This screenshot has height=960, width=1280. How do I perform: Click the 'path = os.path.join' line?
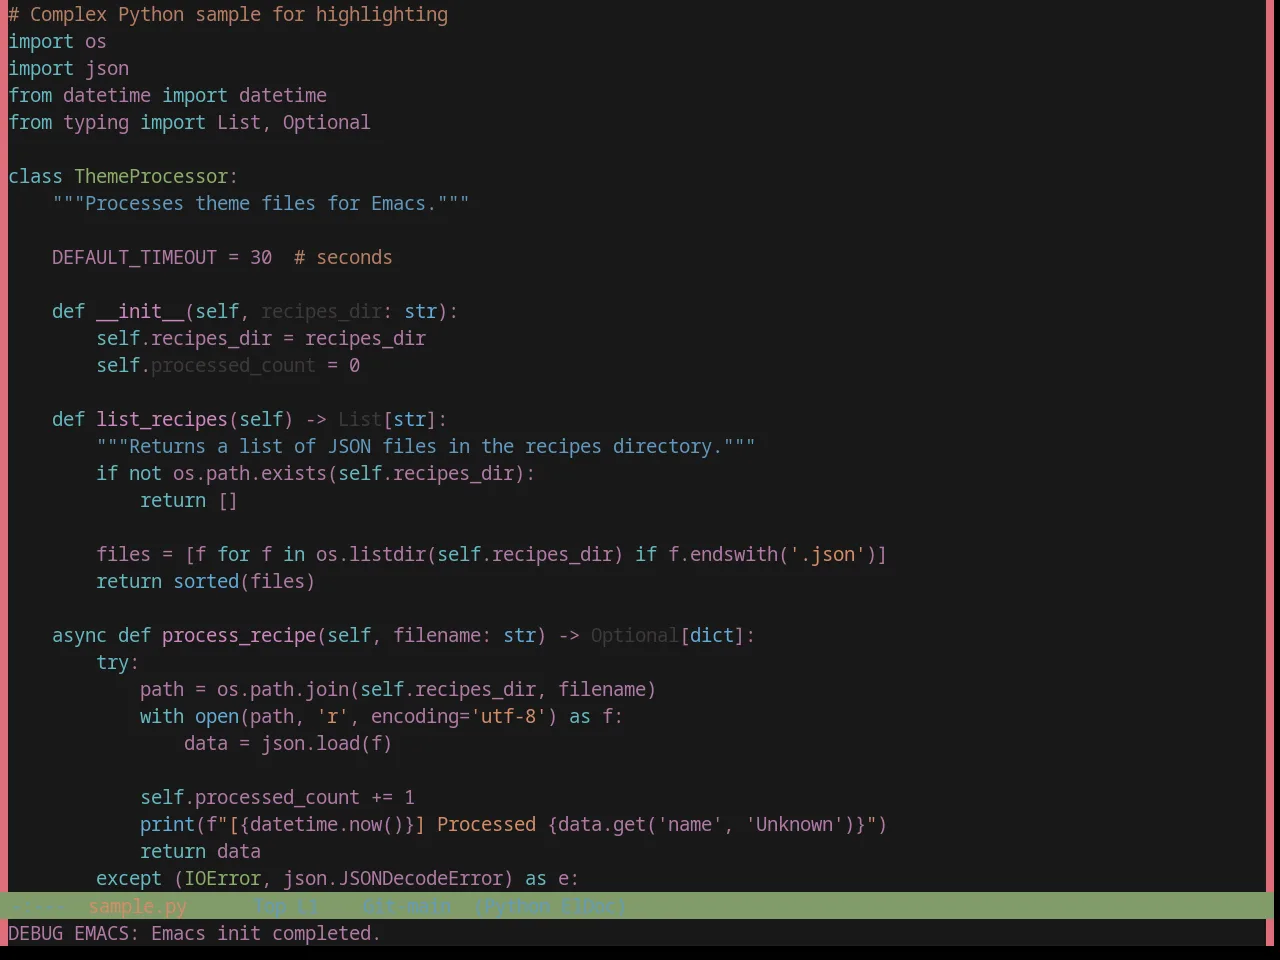[398, 689]
